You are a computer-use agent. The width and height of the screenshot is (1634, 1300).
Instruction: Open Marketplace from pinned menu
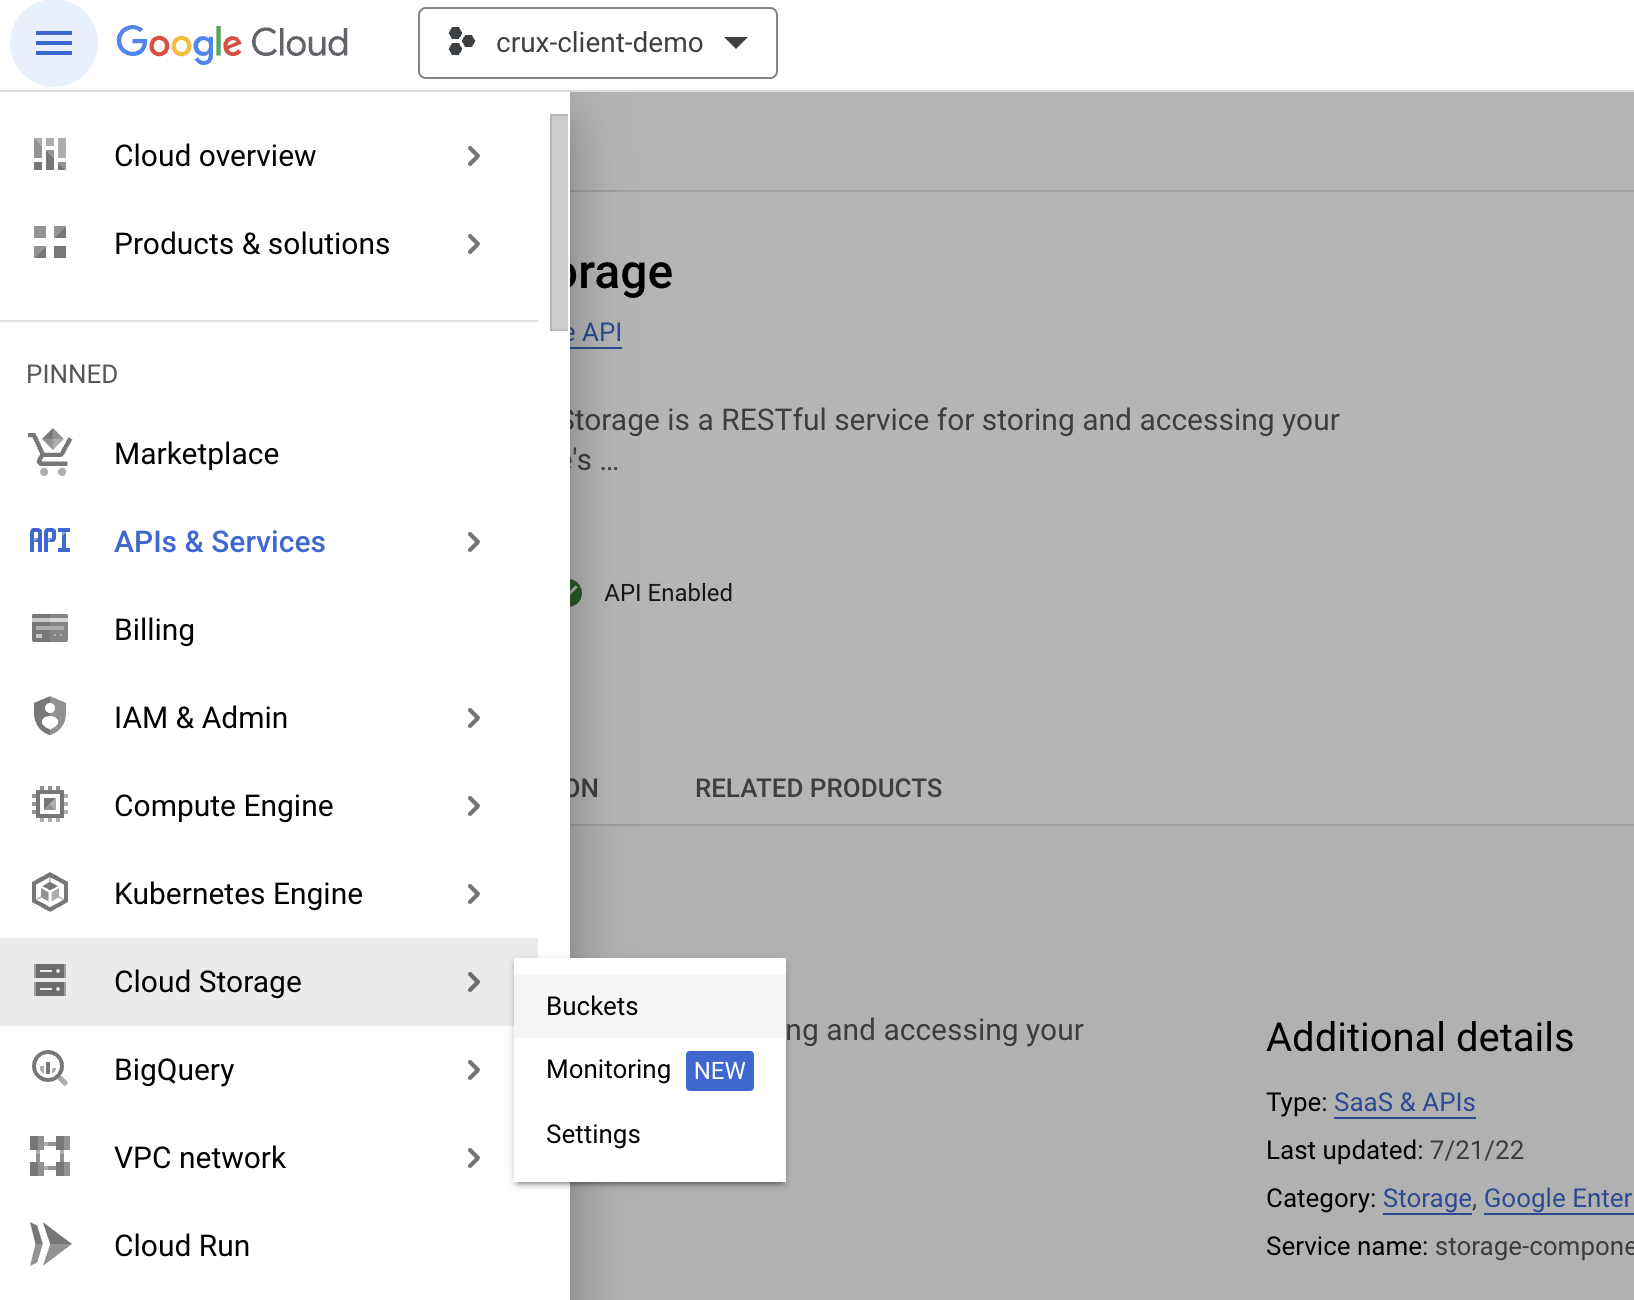(x=269, y=454)
